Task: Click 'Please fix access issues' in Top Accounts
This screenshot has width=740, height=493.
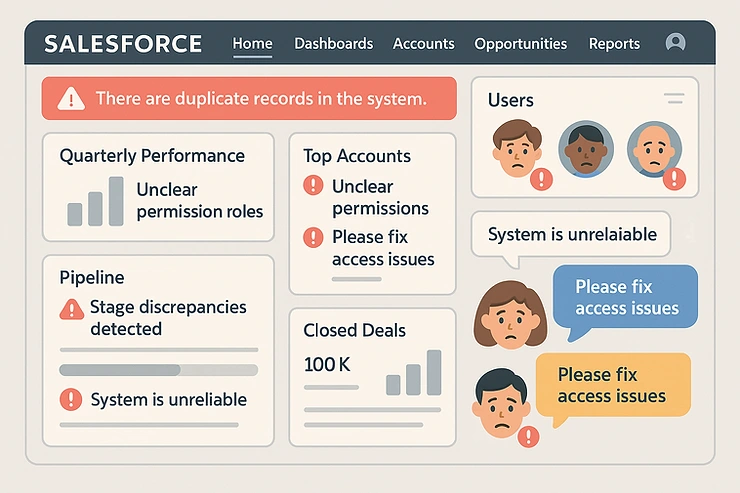Action: coord(383,248)
